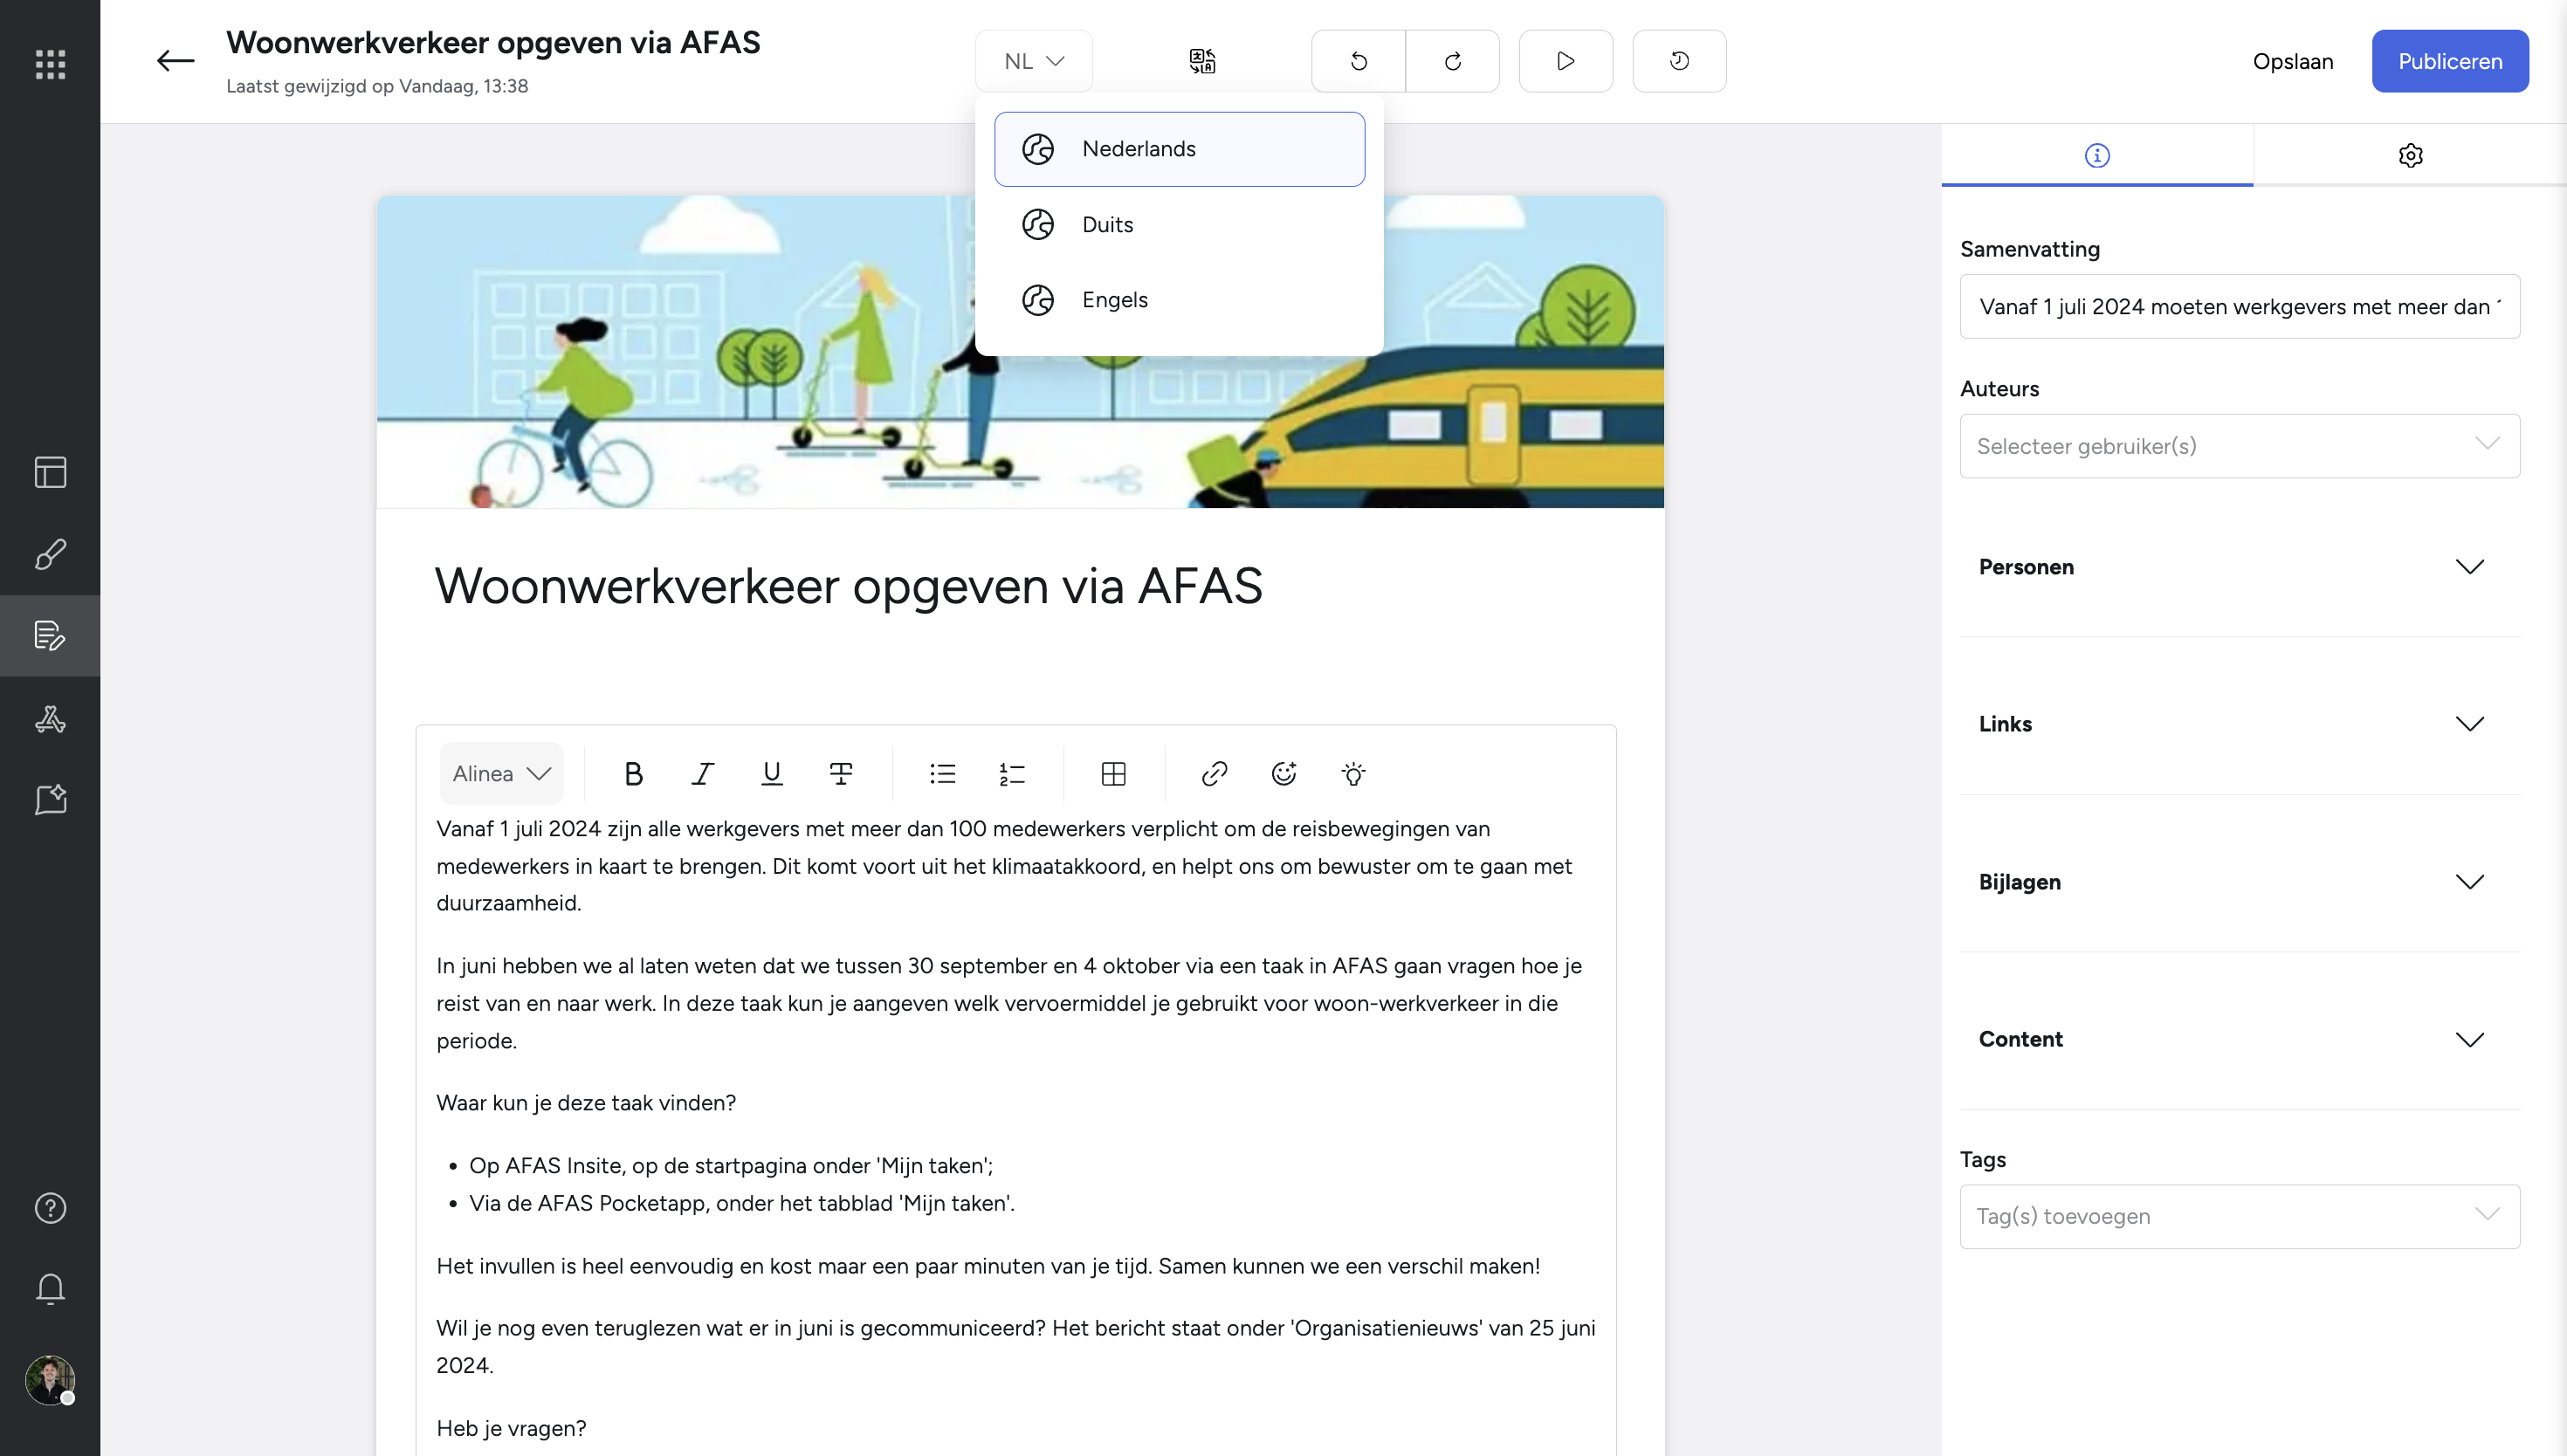Apply underline formatting
This screenshot has width=2567, height=1456.
point(772,773)
